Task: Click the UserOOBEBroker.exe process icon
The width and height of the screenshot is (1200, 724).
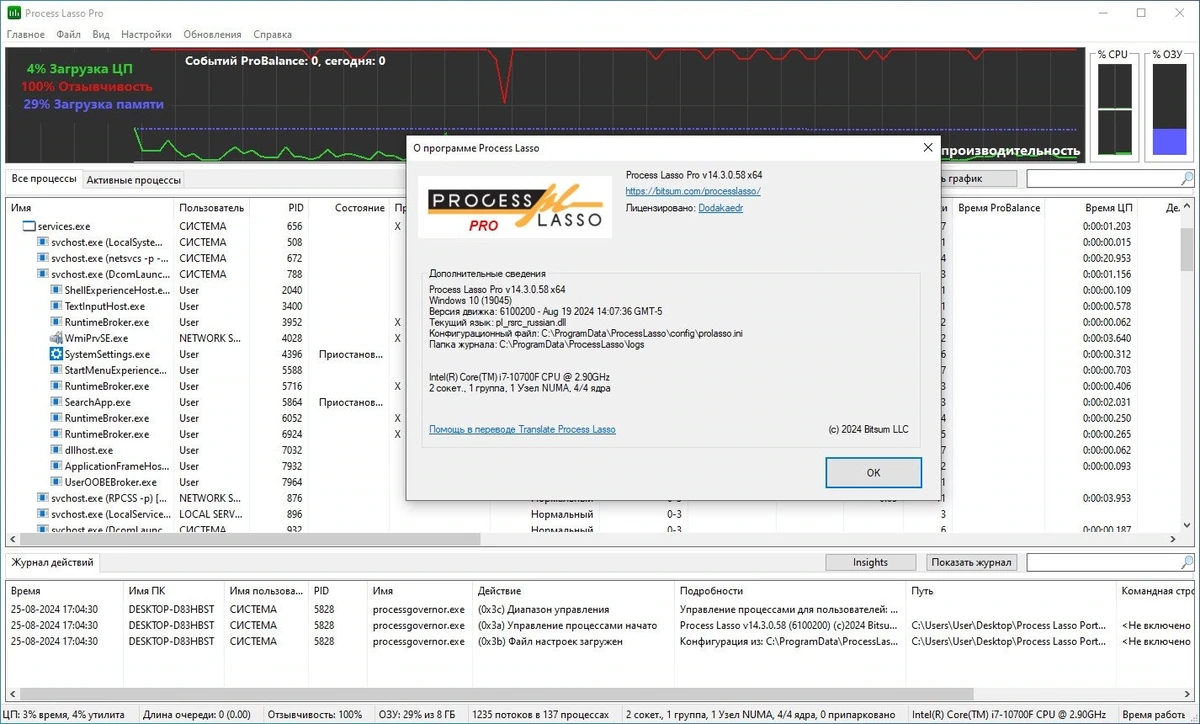Action: 57,482
